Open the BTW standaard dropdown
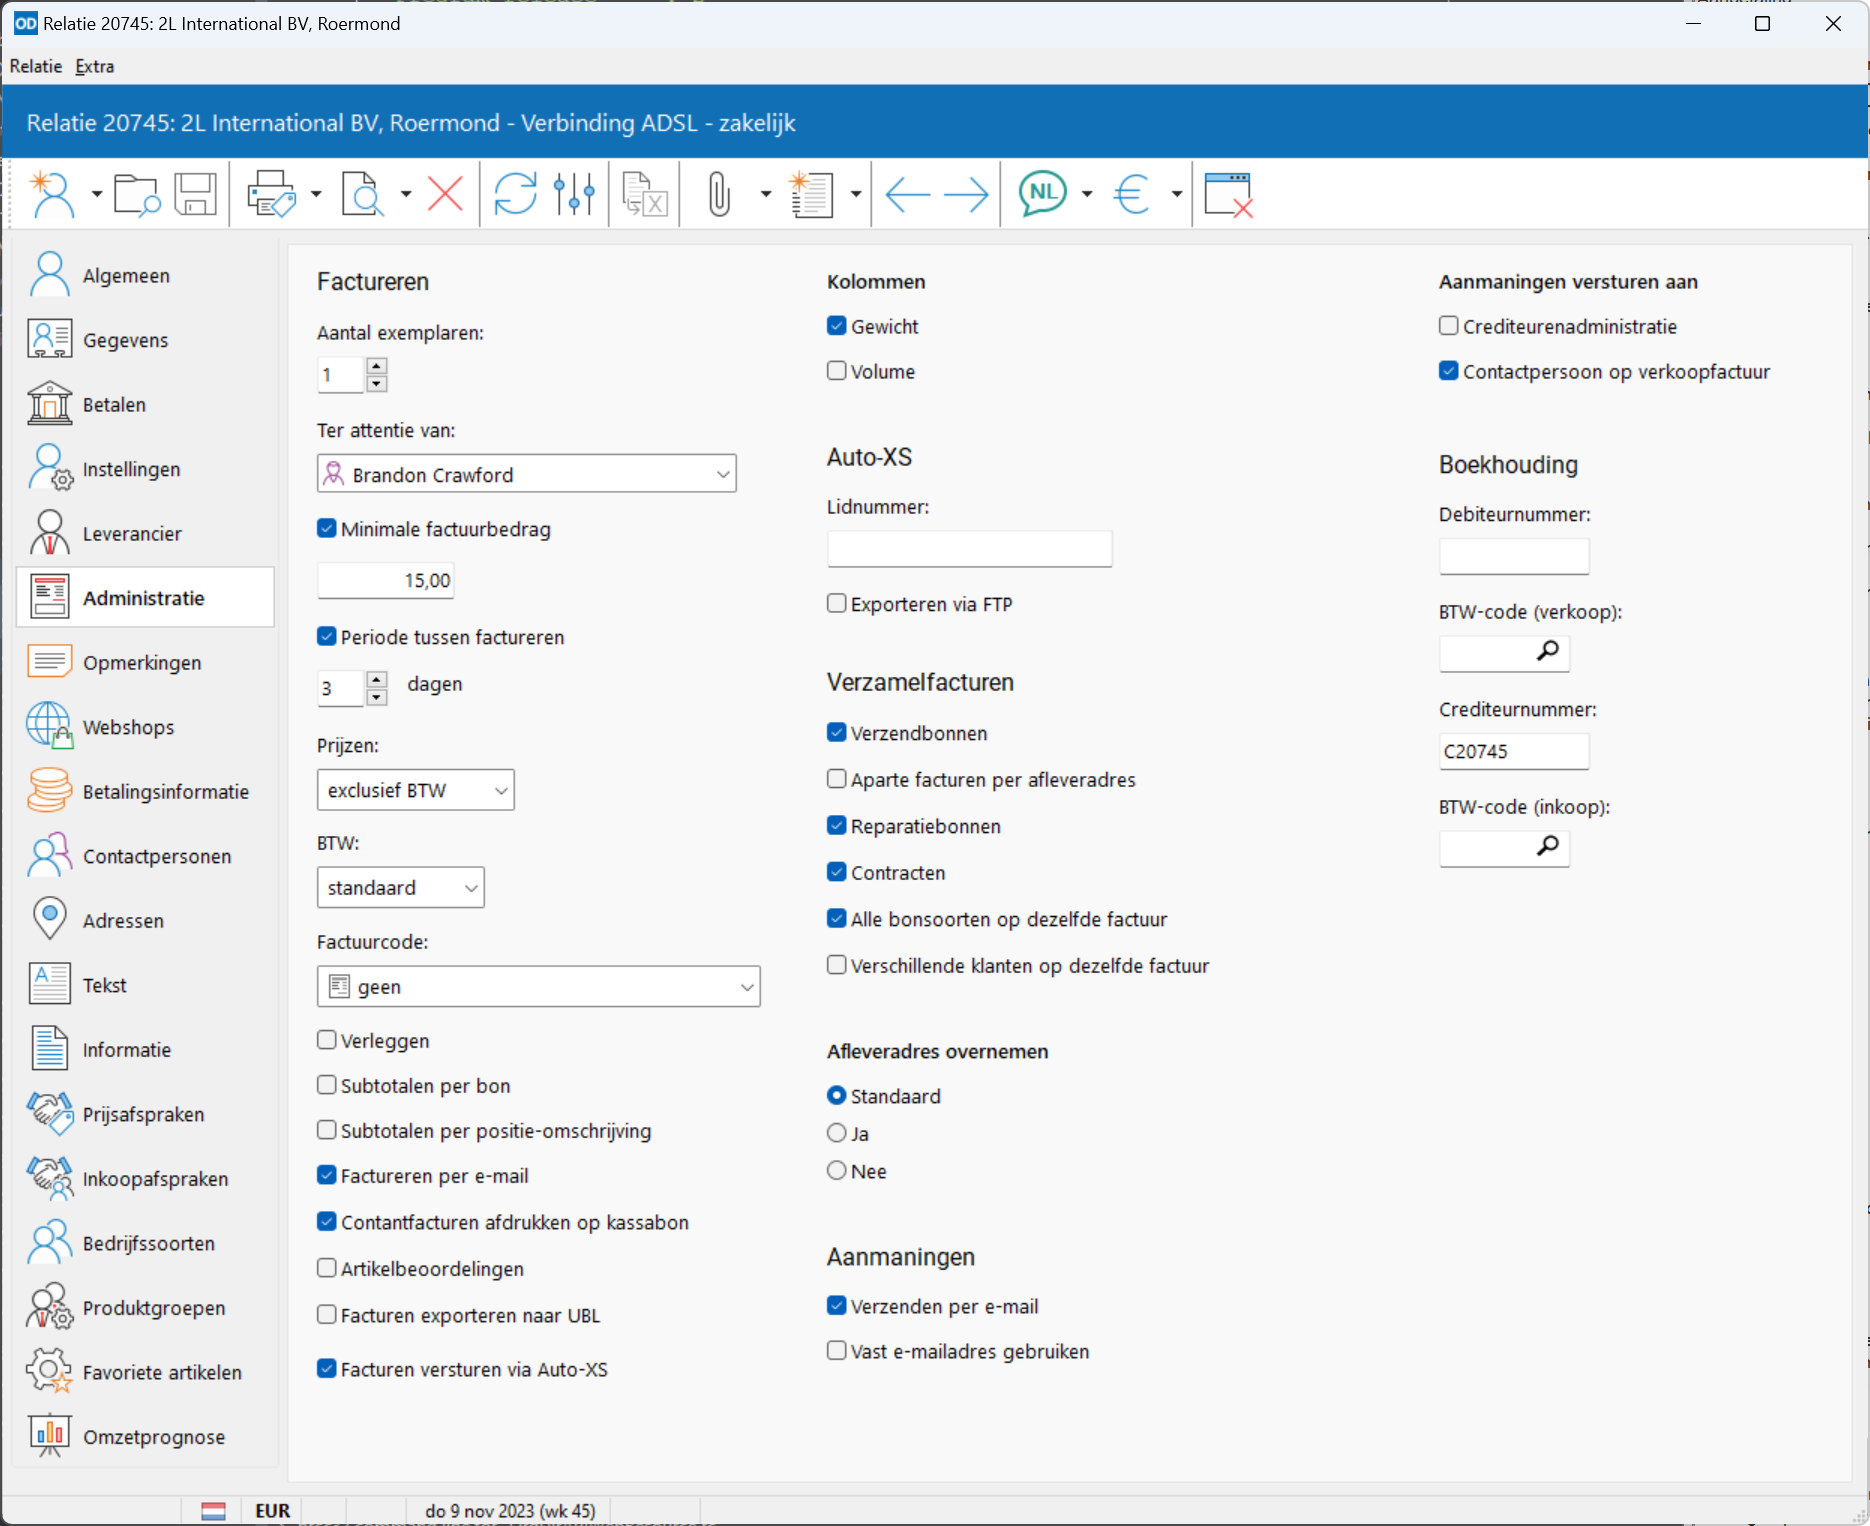Screen dimensions: 1870x1526 pyautogui.click(x=401, y=887)
